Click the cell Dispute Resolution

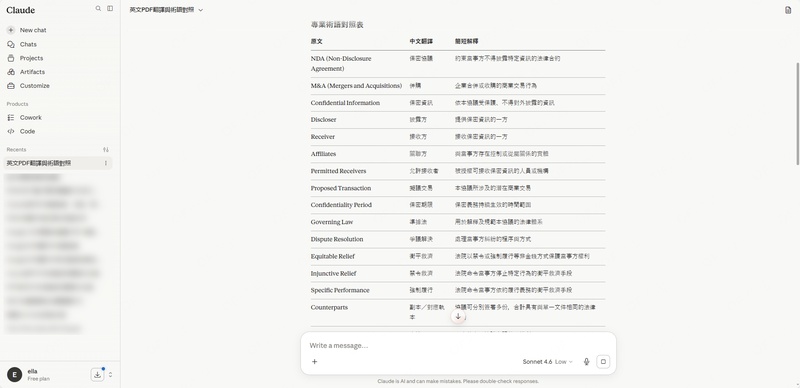point(337,239)
